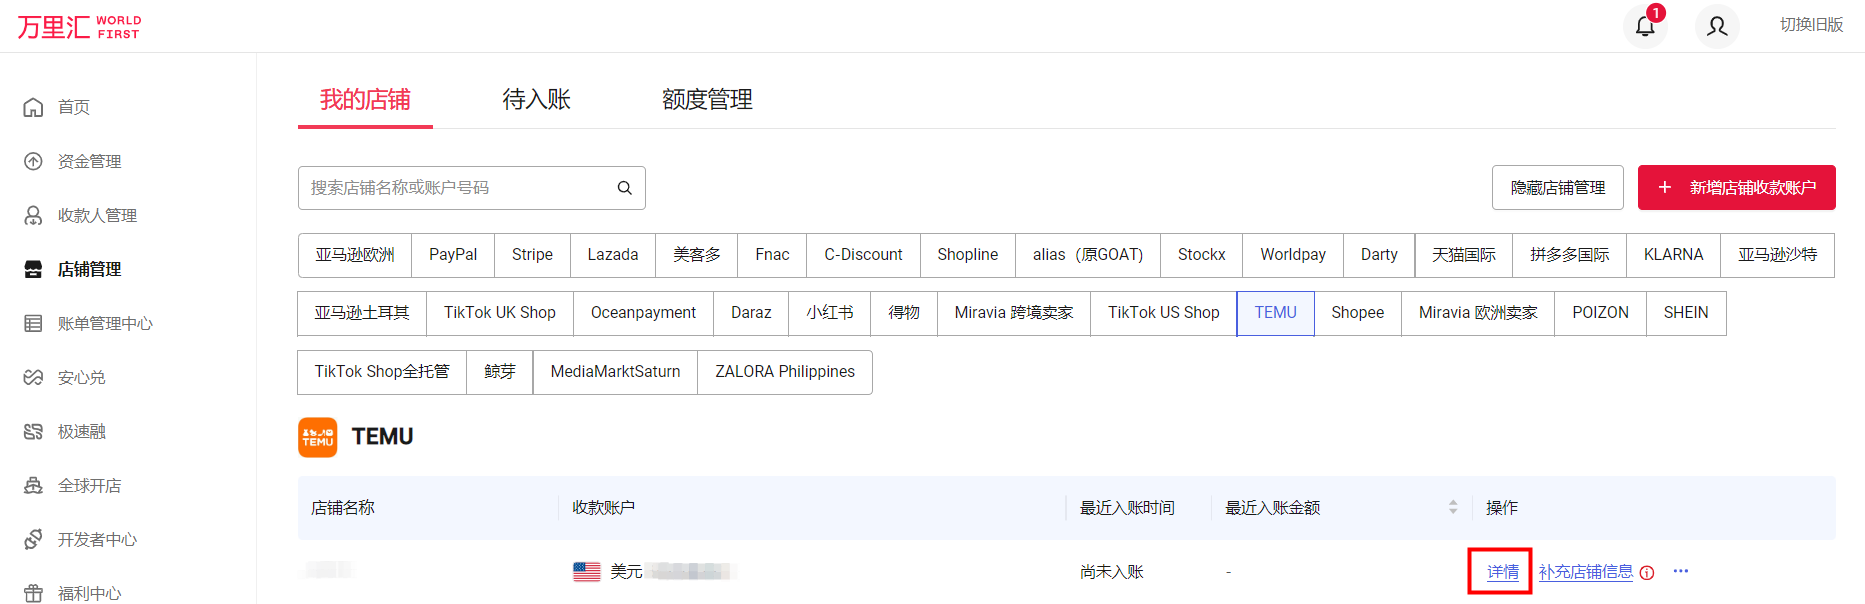Screen dimensions: 1865x604
Task: Click the 万里汇 WorldFirst logo
Action: (80, 26)
